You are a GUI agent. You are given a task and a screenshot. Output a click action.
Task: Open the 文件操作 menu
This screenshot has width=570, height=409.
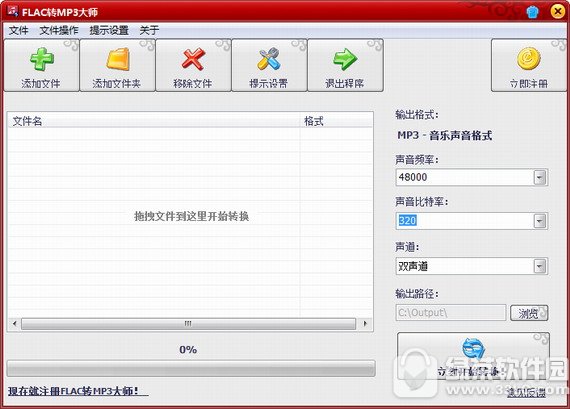(59, 30)
